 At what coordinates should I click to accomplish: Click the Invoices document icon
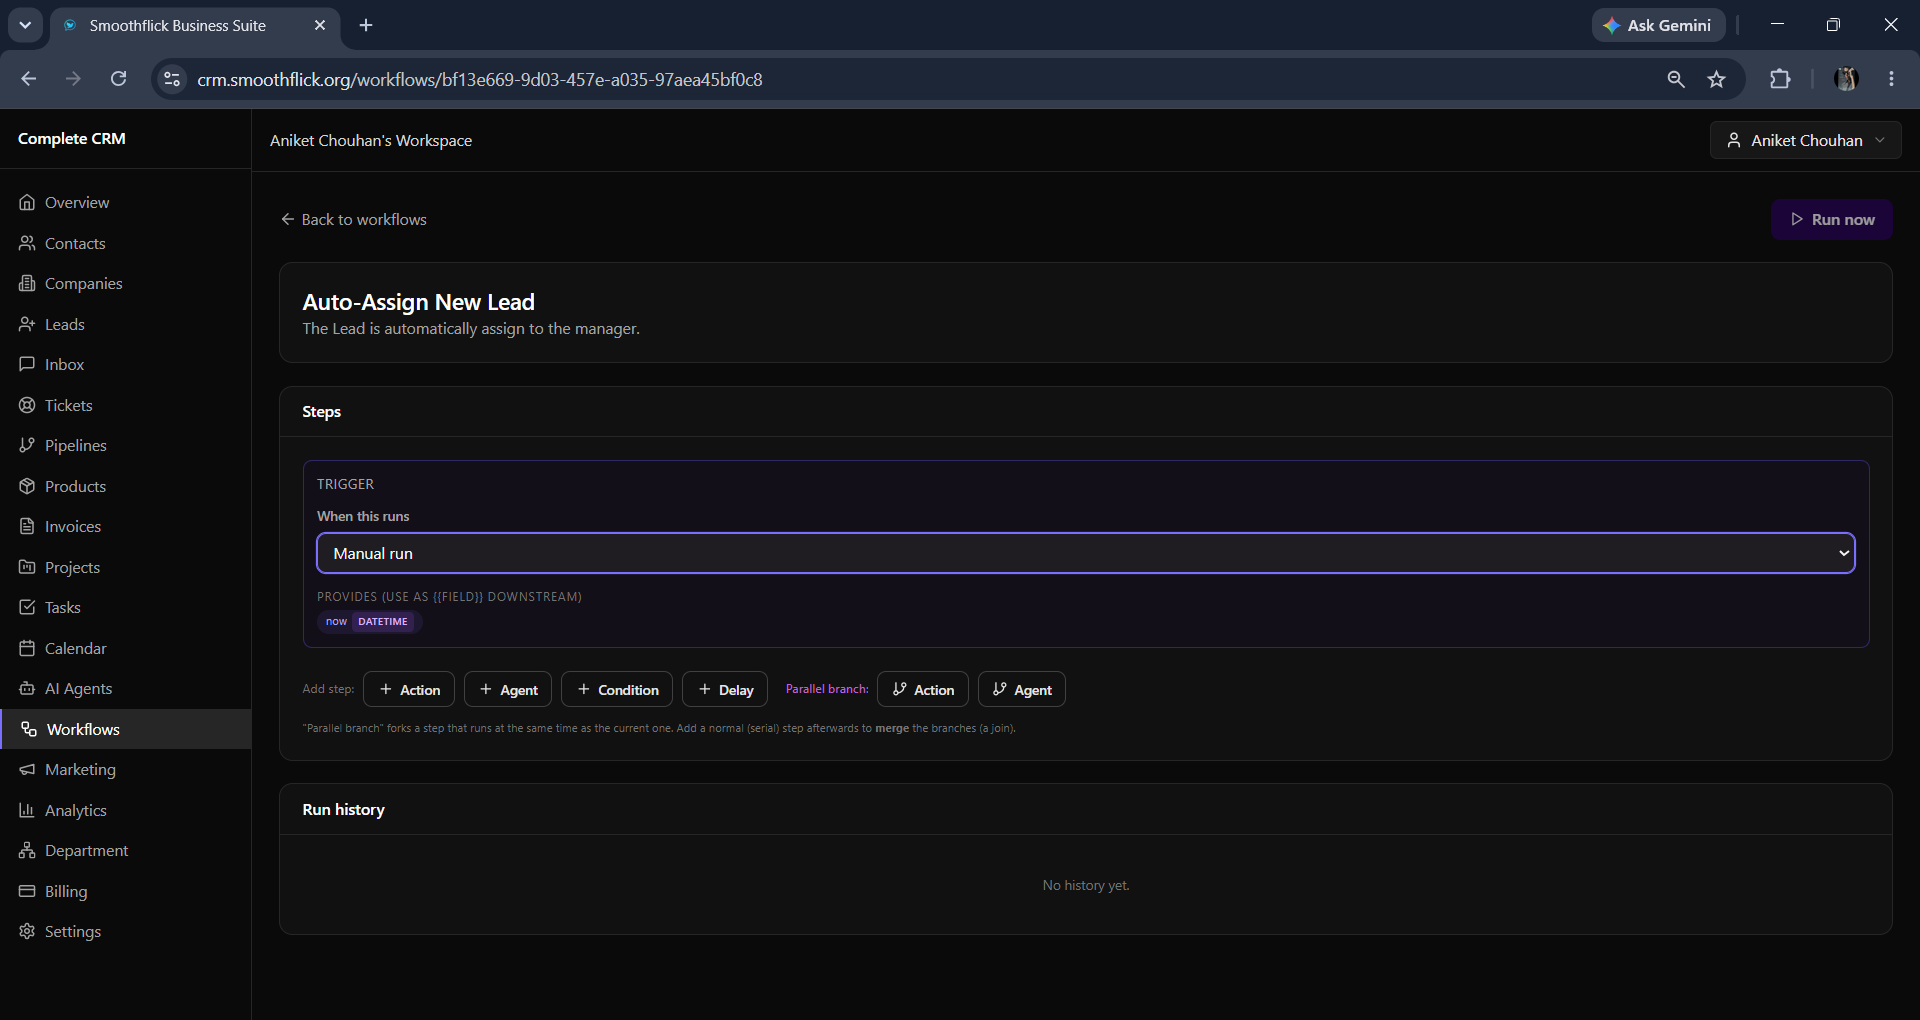27,526
